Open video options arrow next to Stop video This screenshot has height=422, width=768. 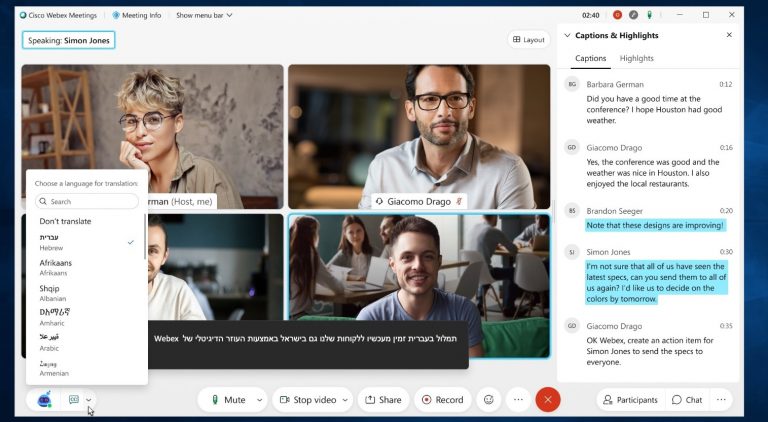pyautogui.click(x=345, y=399)
